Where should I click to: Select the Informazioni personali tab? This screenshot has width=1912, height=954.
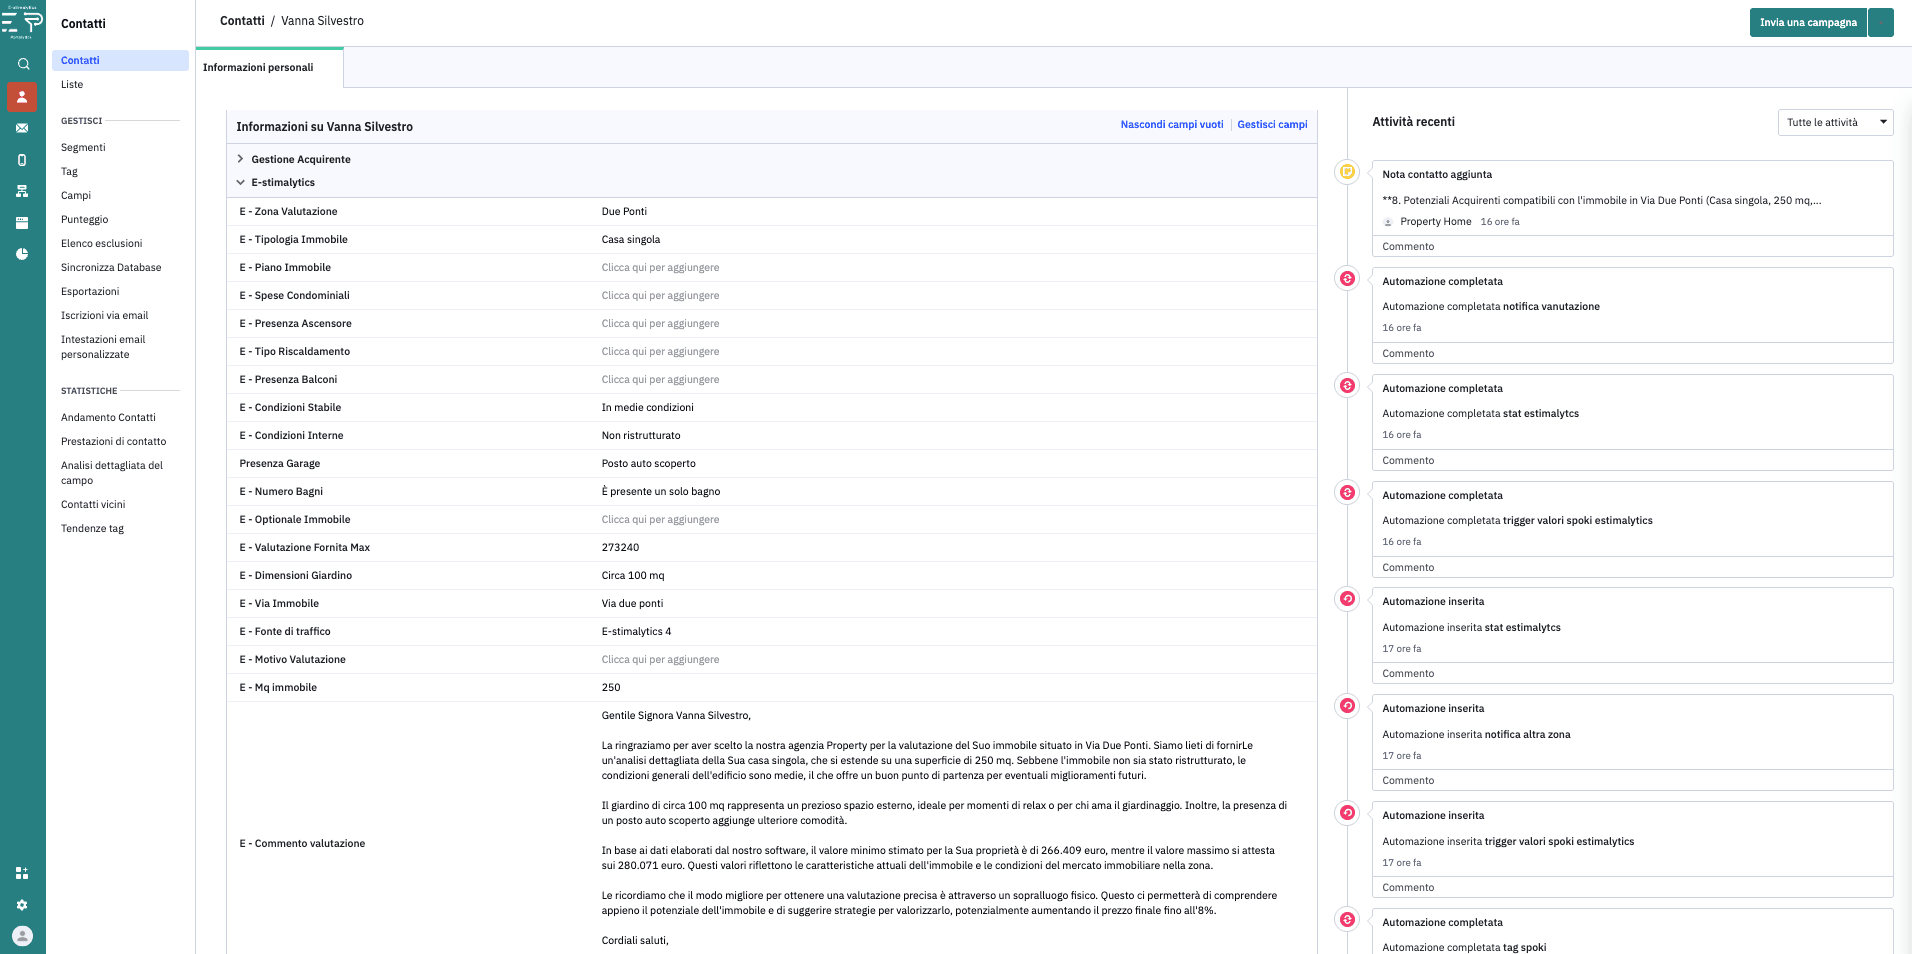pyautogui.click(x=258, y=67)
